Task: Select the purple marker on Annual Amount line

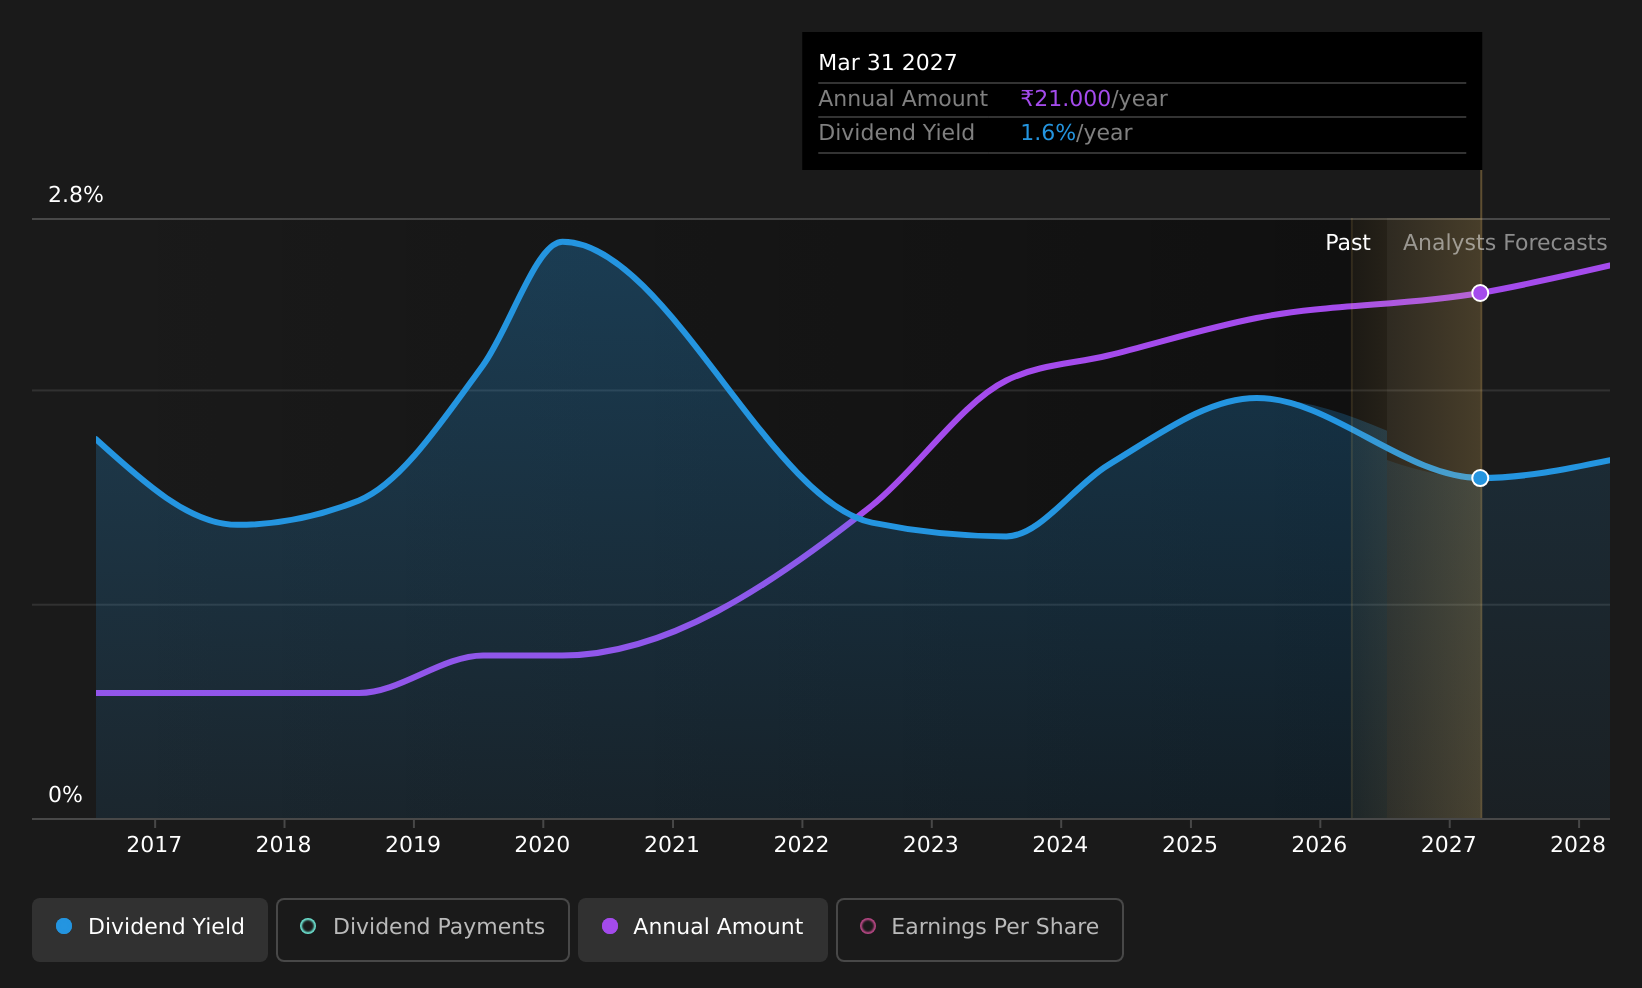Action: click(1480, 293)
